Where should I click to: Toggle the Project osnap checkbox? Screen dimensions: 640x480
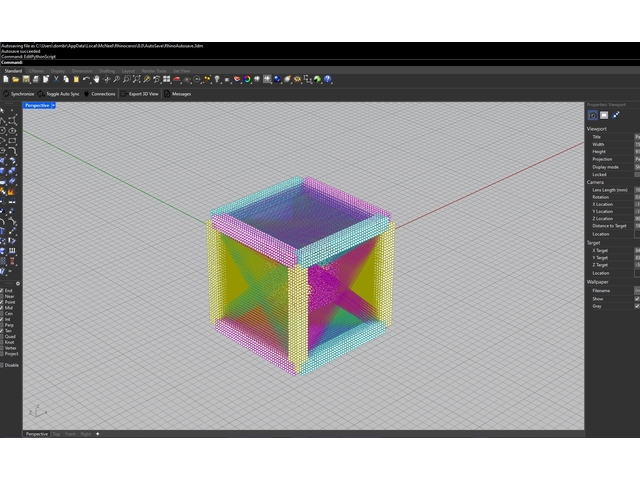pyautogui.click(x=2, y=354)
